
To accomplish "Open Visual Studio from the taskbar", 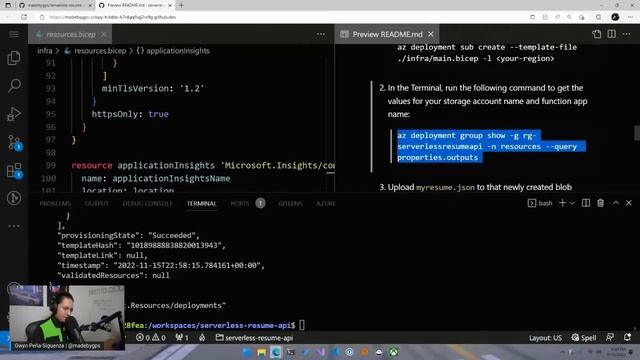I will pyautogui.click(x=320, y=352).
